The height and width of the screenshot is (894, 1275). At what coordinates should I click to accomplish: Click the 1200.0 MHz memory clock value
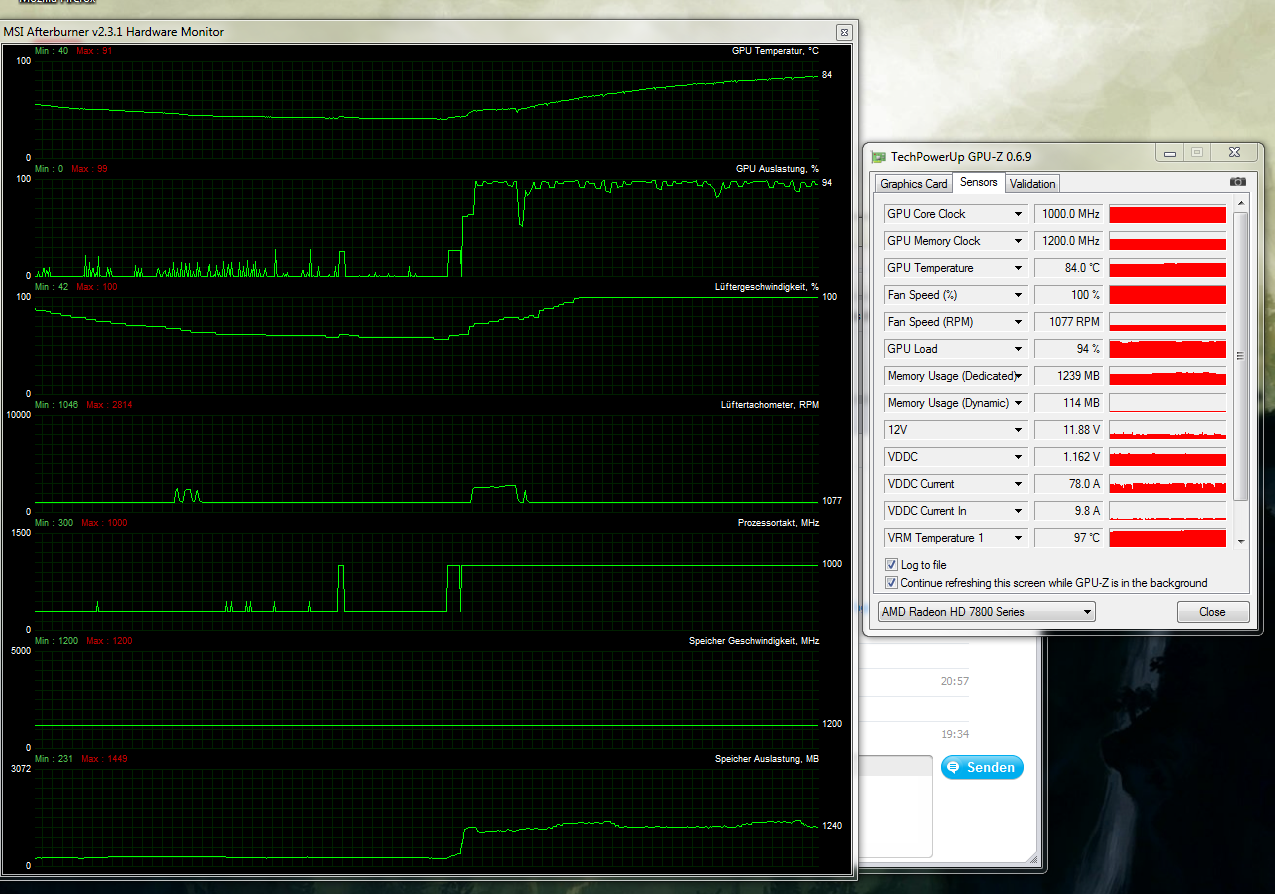point(1068,241)
